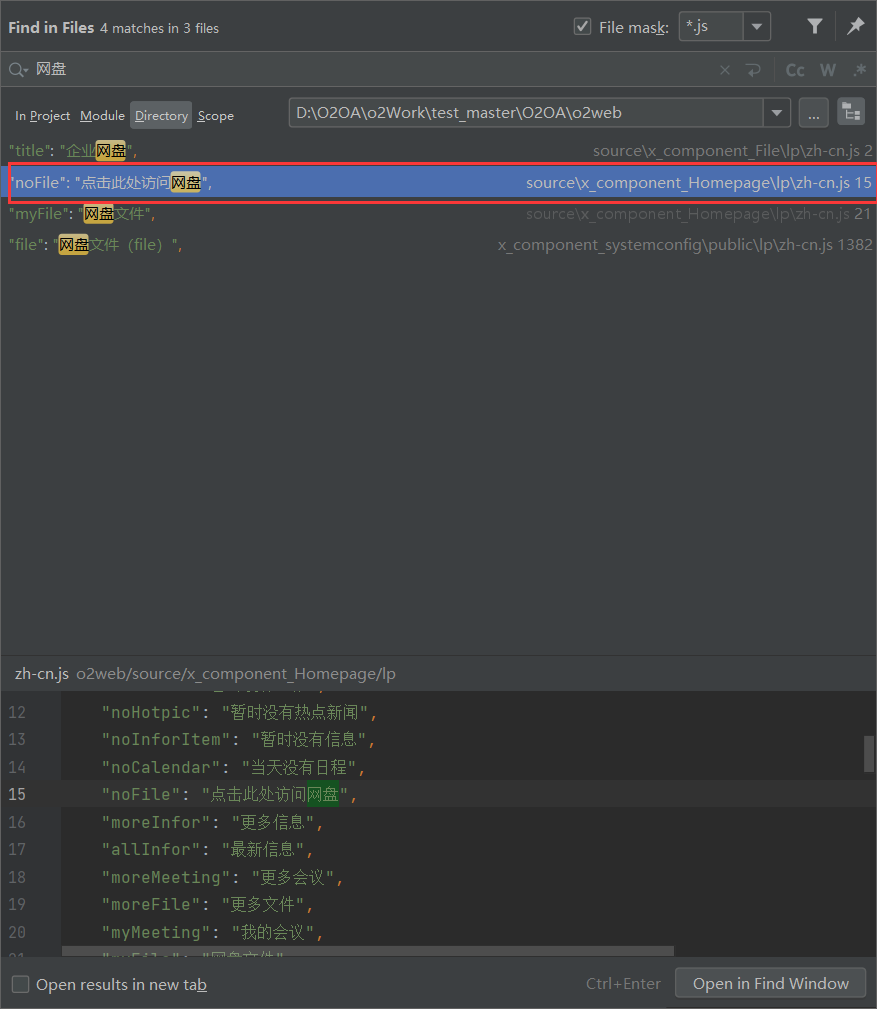Switch to Module scope tab
Viewport: 877px width, 1009px height.
point(102,116)
